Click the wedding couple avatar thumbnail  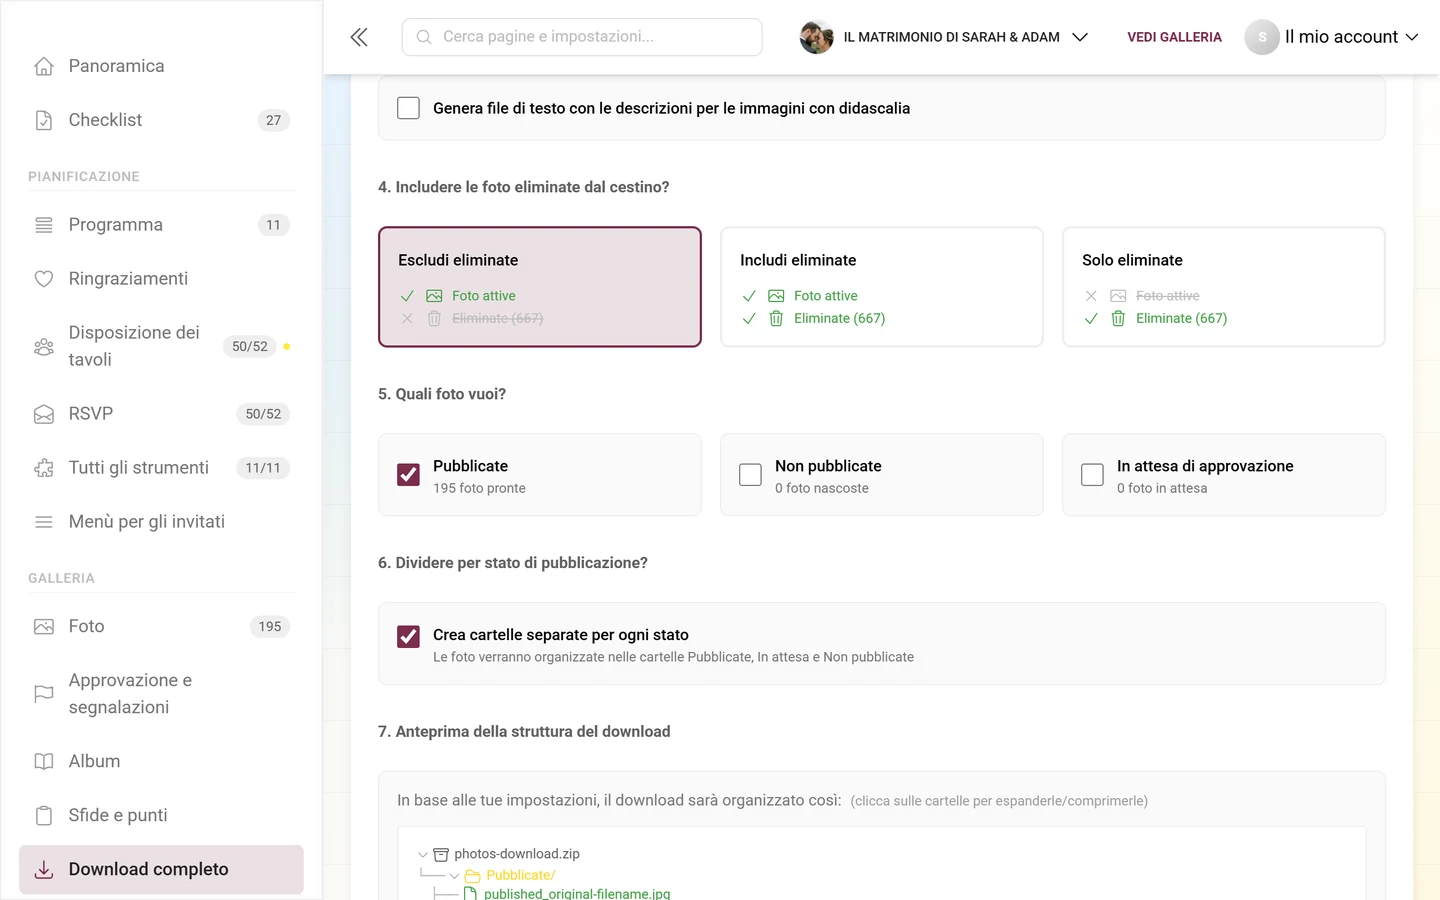(x=817, y=37)
